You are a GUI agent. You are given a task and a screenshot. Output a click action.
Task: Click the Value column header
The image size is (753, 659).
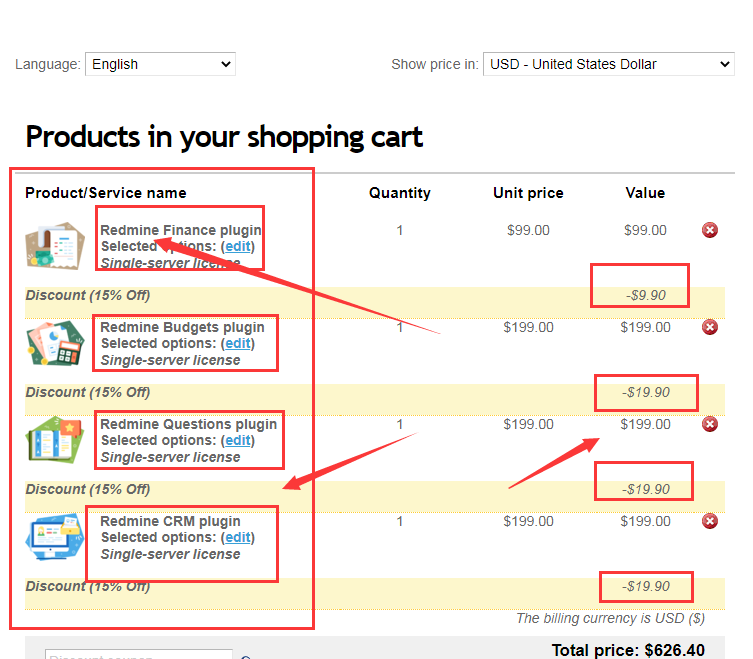point(645,193)
